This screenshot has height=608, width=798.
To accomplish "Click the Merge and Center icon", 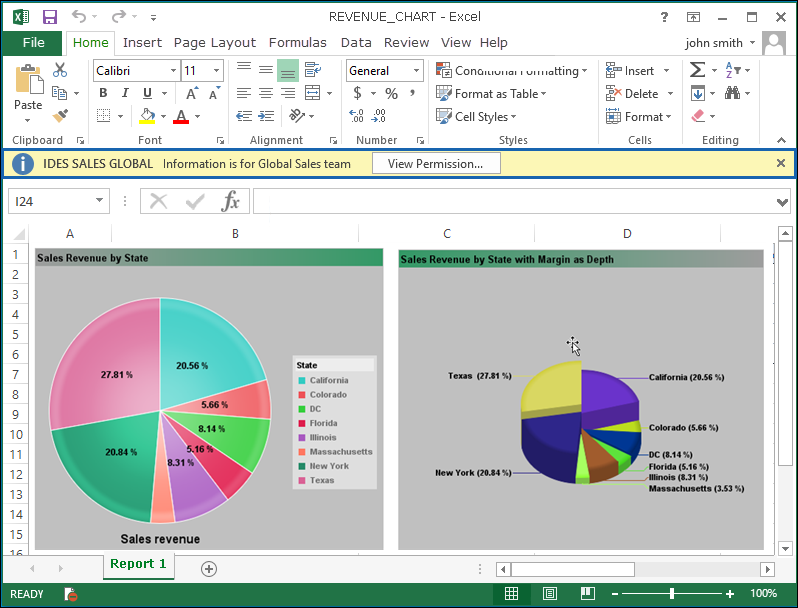I will [x=312, y=93].
